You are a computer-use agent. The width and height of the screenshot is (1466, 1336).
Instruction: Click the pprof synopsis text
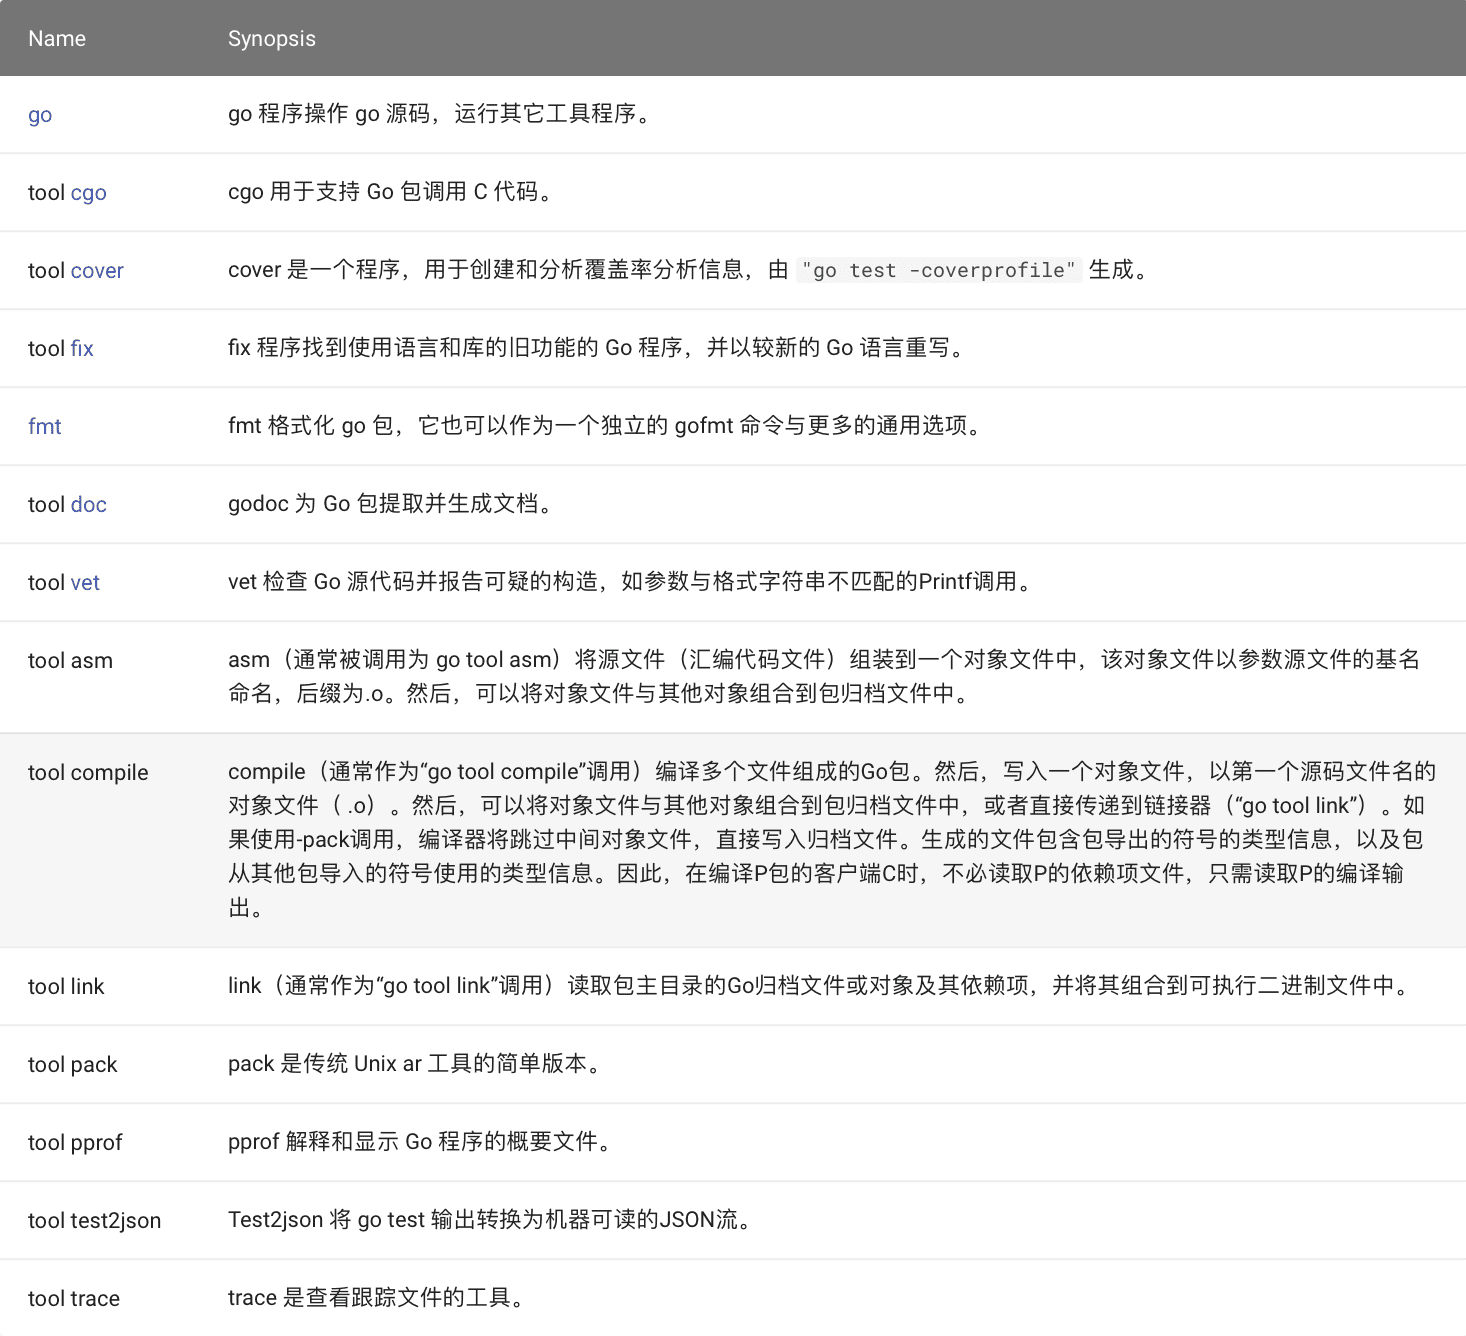[x=422, y=1142]
